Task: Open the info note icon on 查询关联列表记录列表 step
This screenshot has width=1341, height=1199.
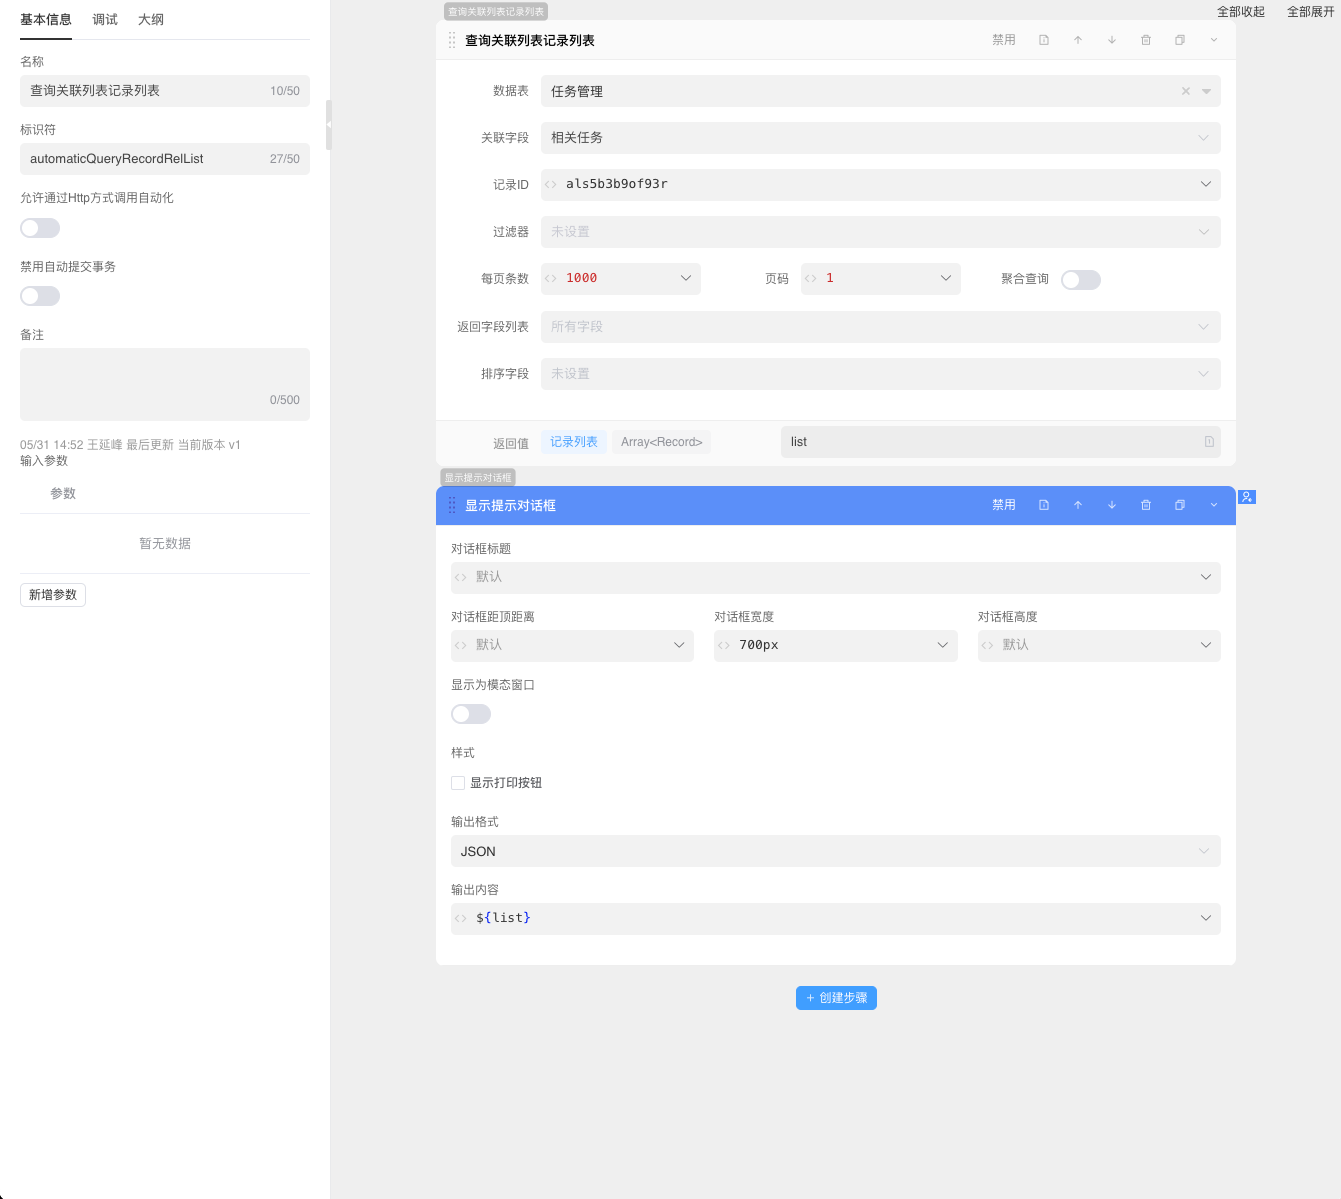Action: [x=1044, y=40]
